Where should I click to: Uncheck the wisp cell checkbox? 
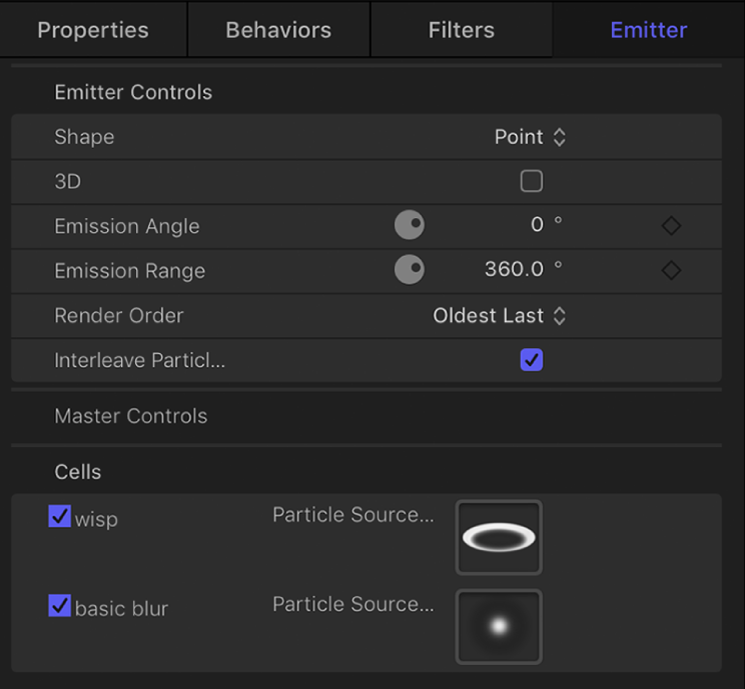60,517
